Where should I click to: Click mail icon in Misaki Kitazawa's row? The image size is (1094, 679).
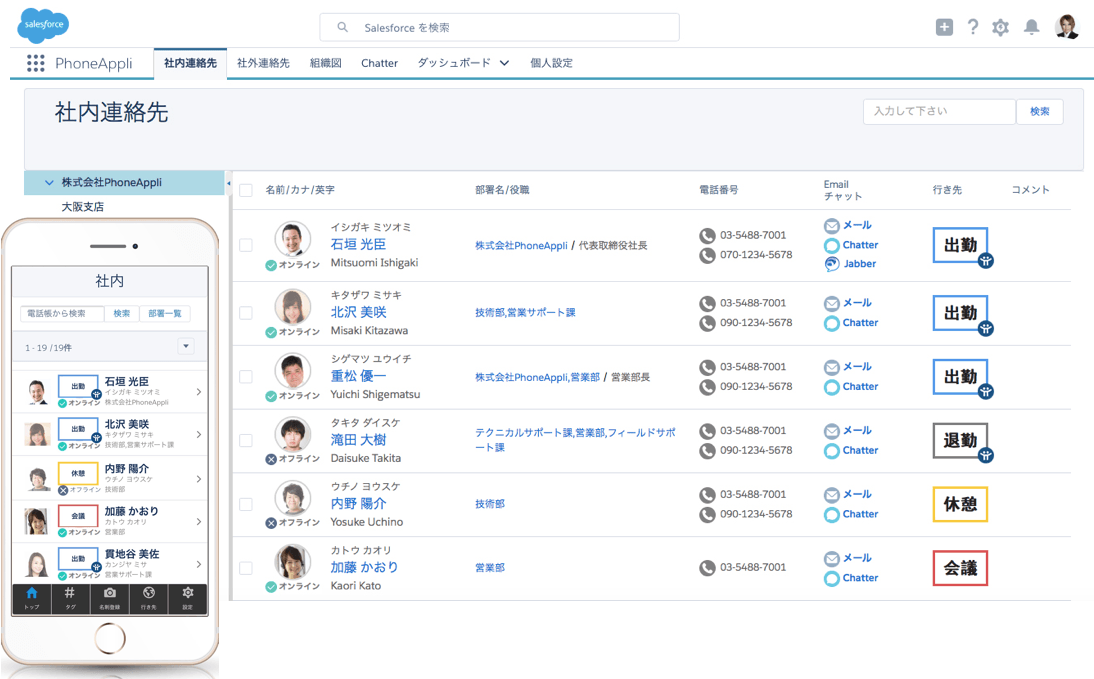pyautogui.click(x=832, y=303)
